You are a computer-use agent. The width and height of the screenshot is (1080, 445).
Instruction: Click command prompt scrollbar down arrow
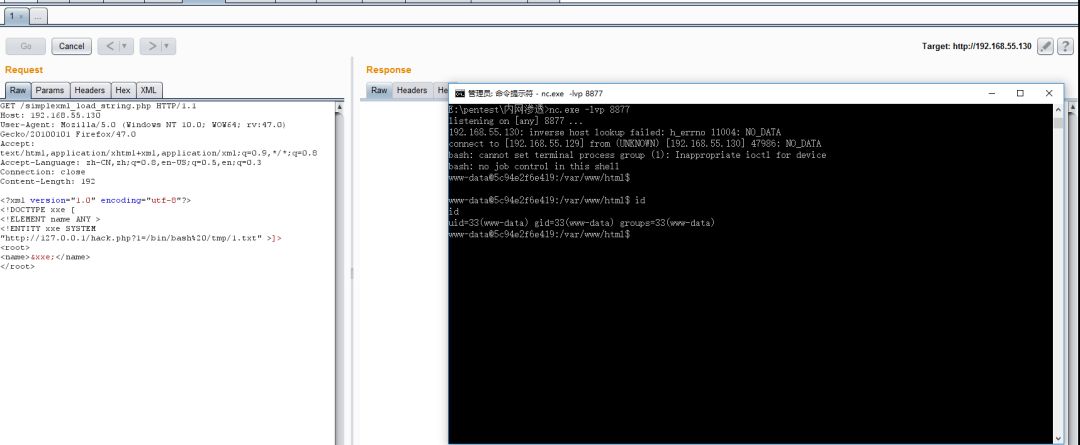1058,438
